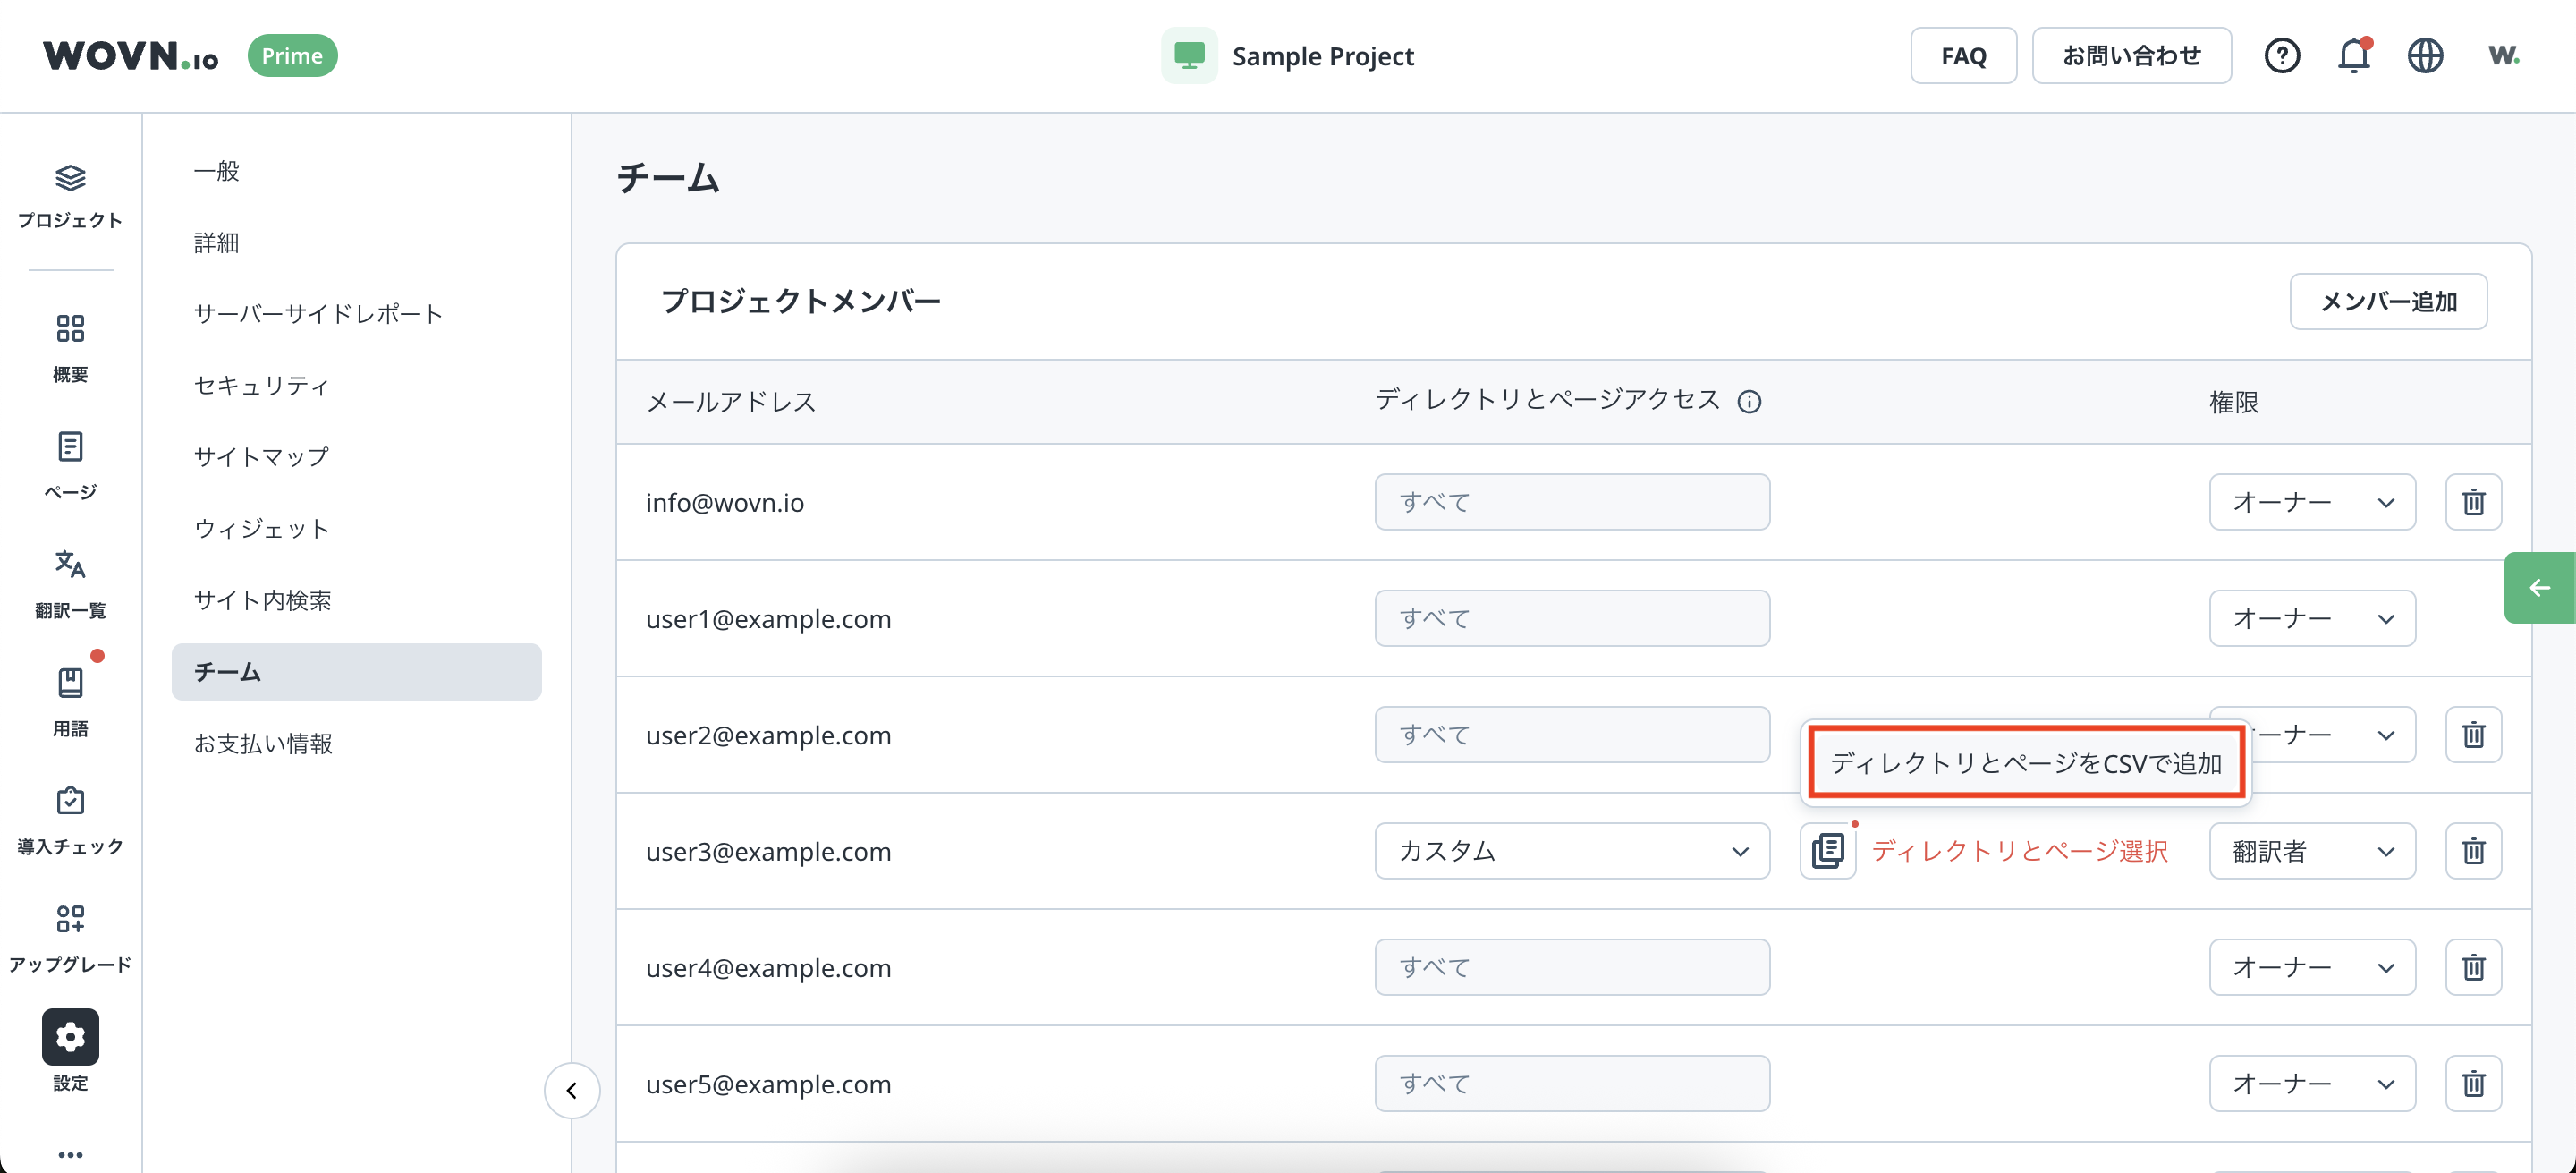Delete user2@example.com with the trash icon

2473,735
